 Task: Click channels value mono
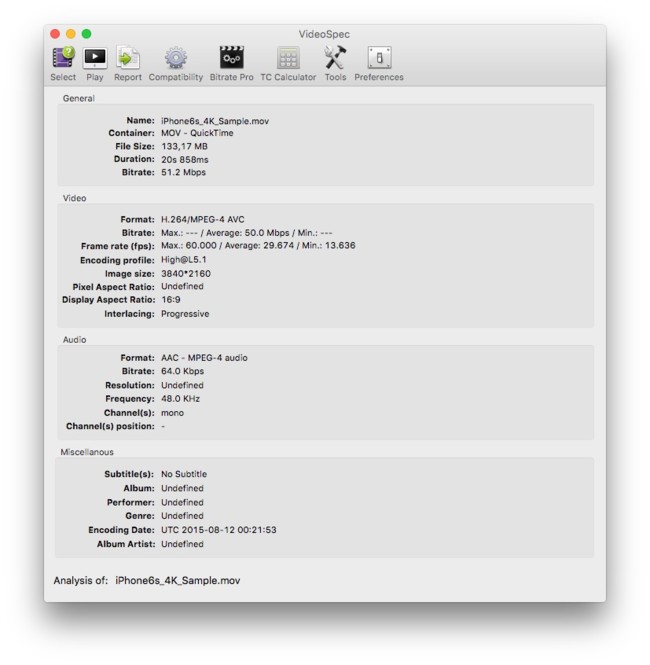[172, 413]
